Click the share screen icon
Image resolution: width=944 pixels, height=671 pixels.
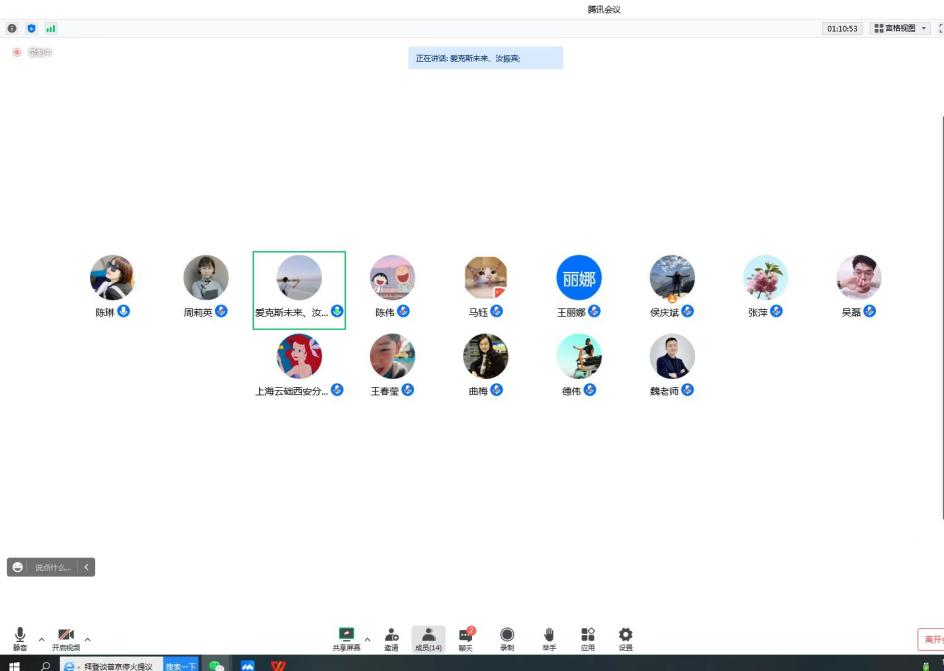click(x=347, y=636)
